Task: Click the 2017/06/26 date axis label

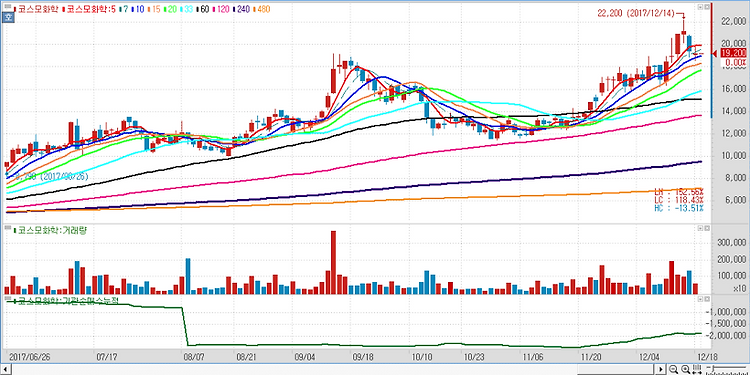Action: click(29, 357)
